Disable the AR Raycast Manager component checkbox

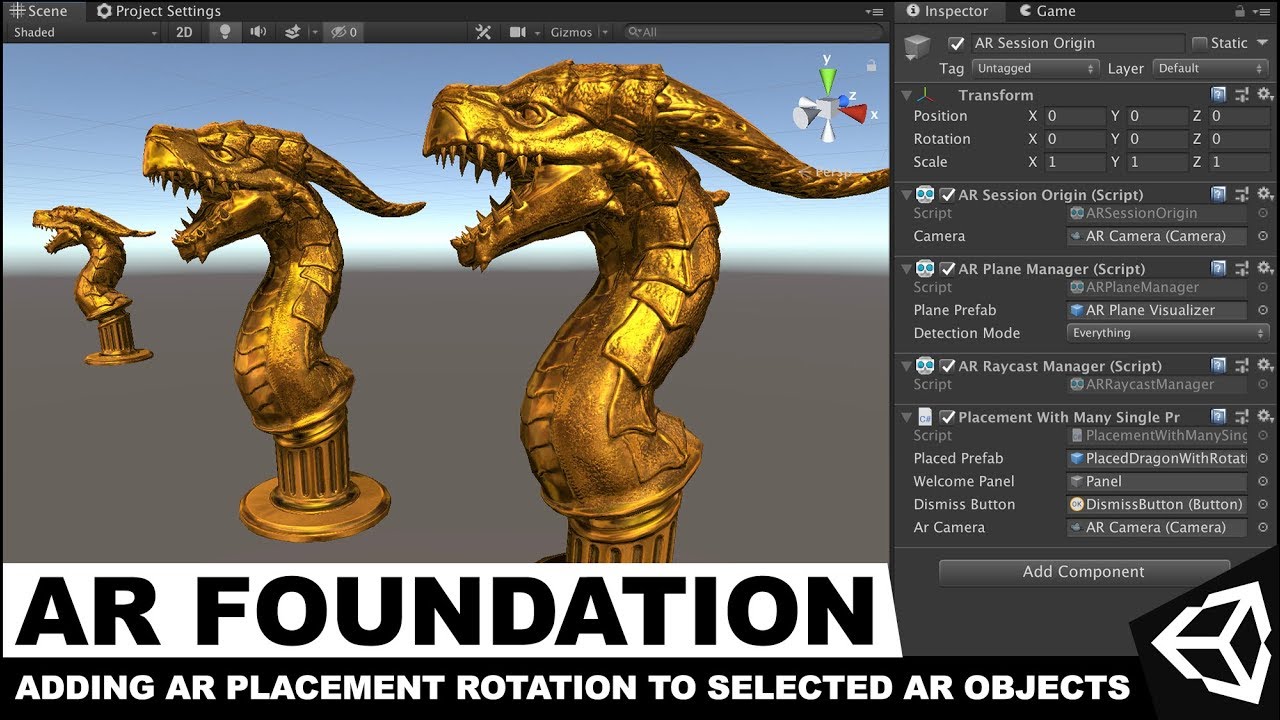[x=947, y=366]
